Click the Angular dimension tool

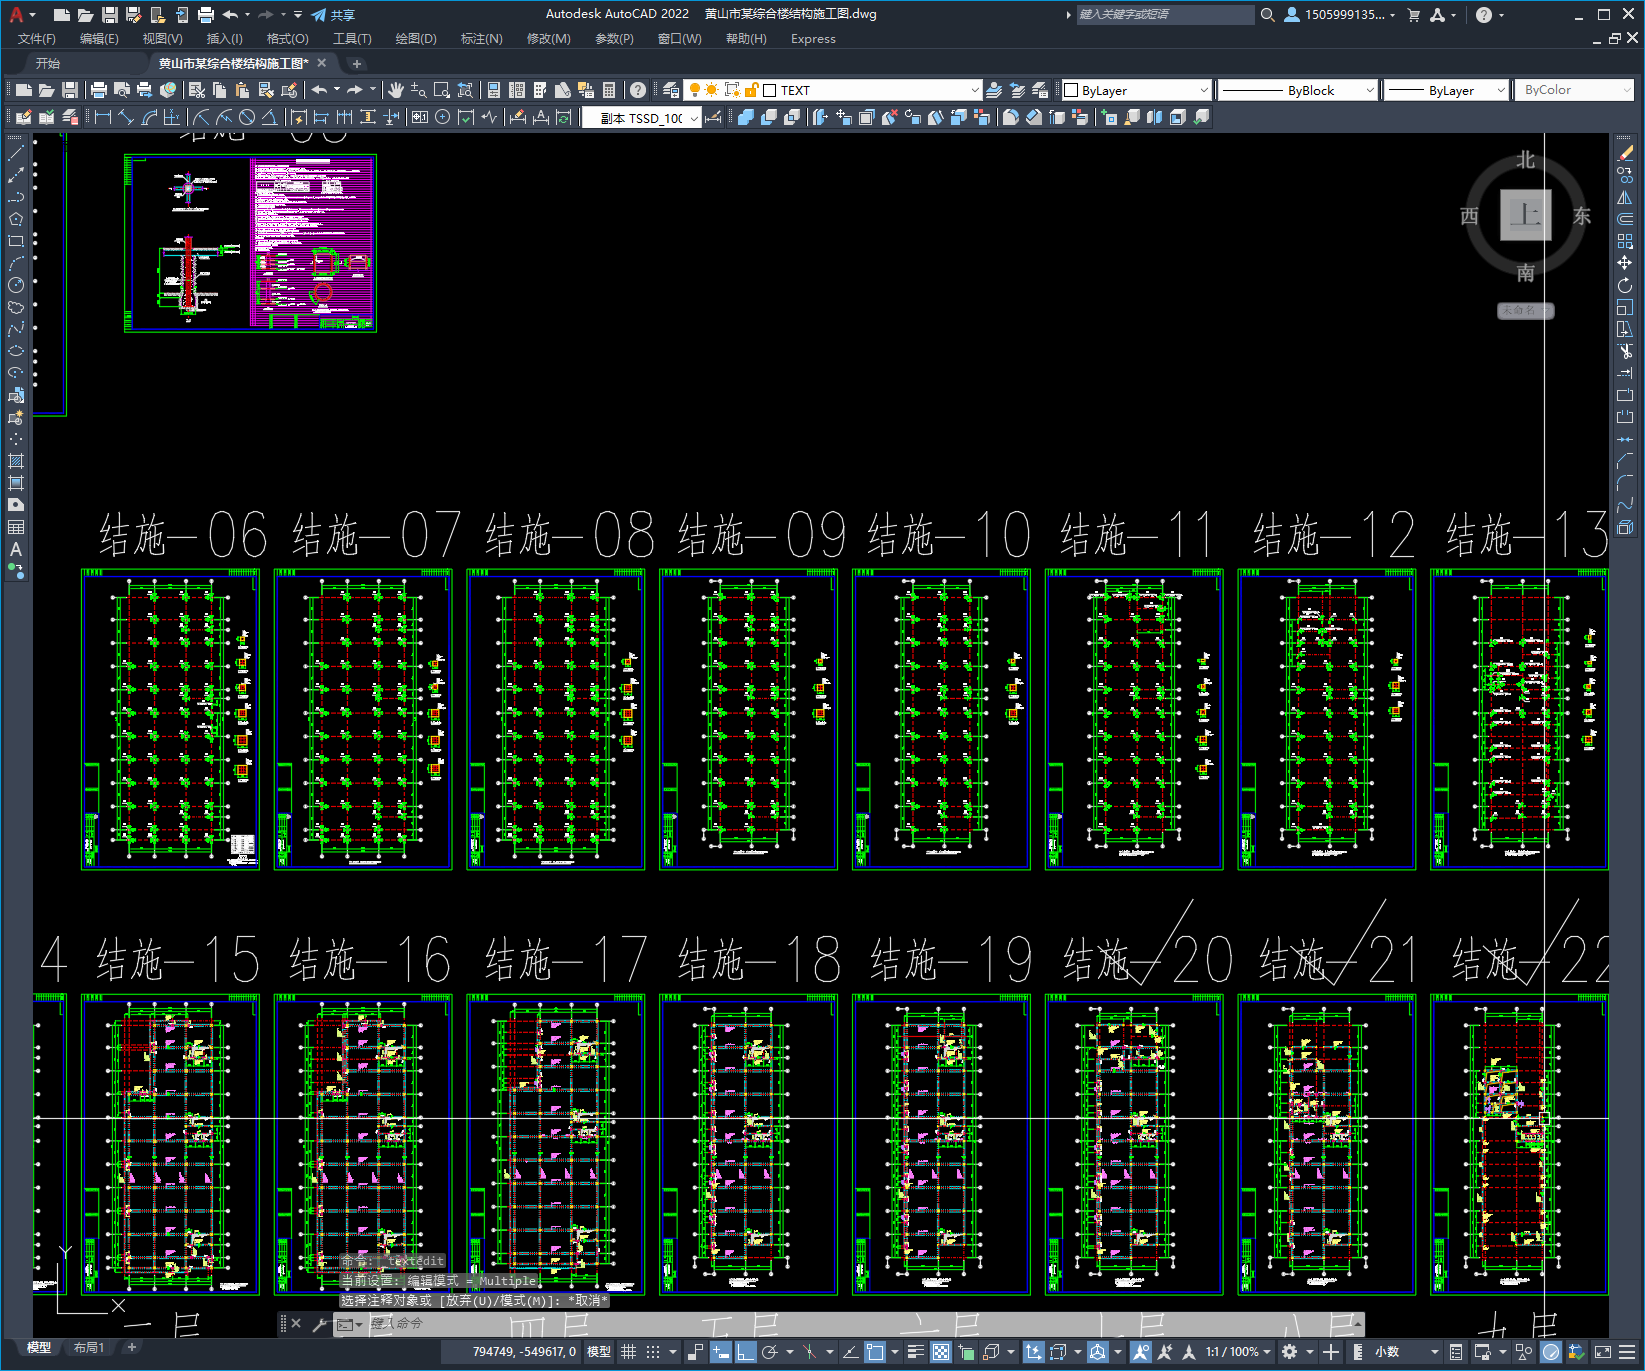click(x=269, y=117)
